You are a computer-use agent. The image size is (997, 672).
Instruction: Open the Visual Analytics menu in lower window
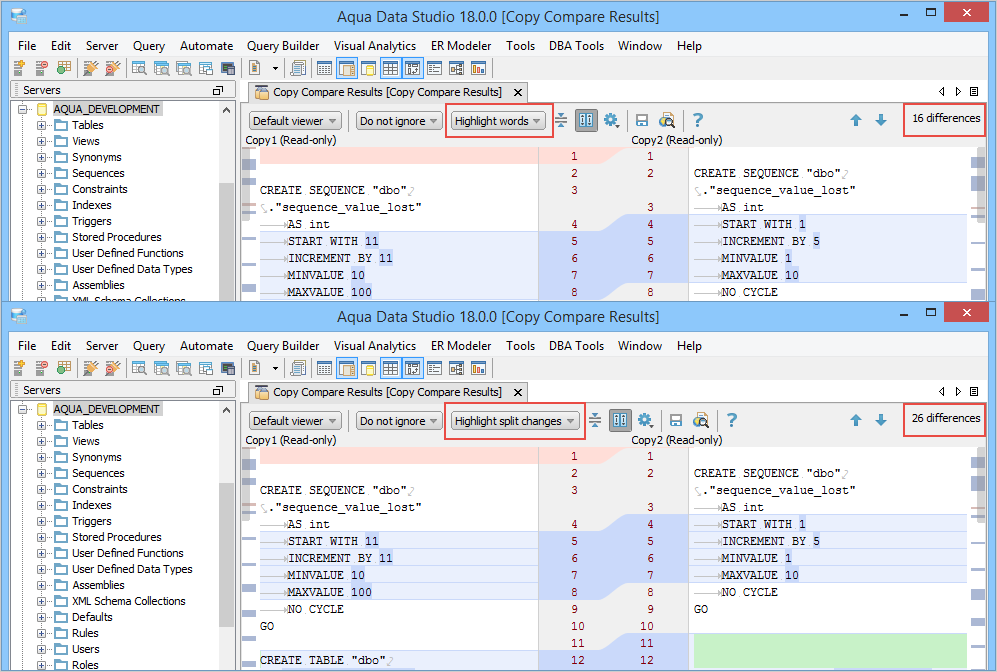pyautogui.click(x=375, y=346)
